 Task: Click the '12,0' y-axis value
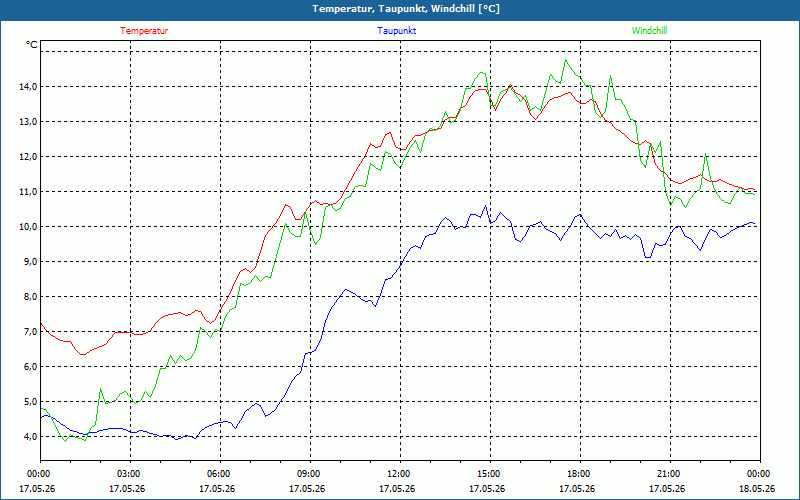tap(29, 157)
